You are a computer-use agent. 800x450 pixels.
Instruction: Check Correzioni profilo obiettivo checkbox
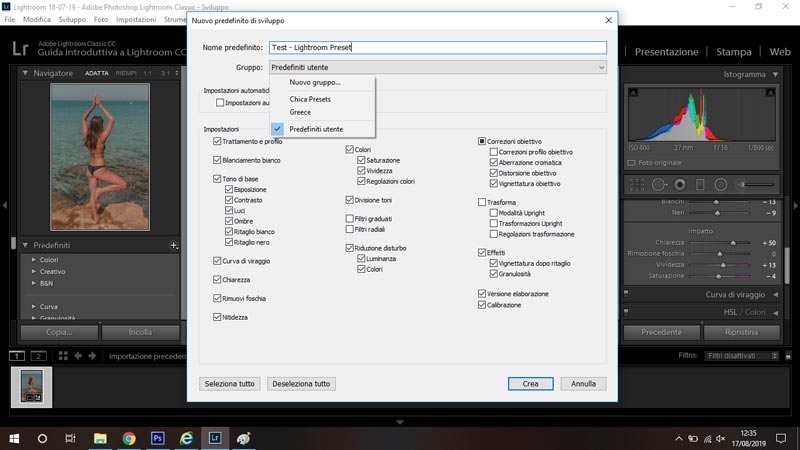click(x=493, y=152)
